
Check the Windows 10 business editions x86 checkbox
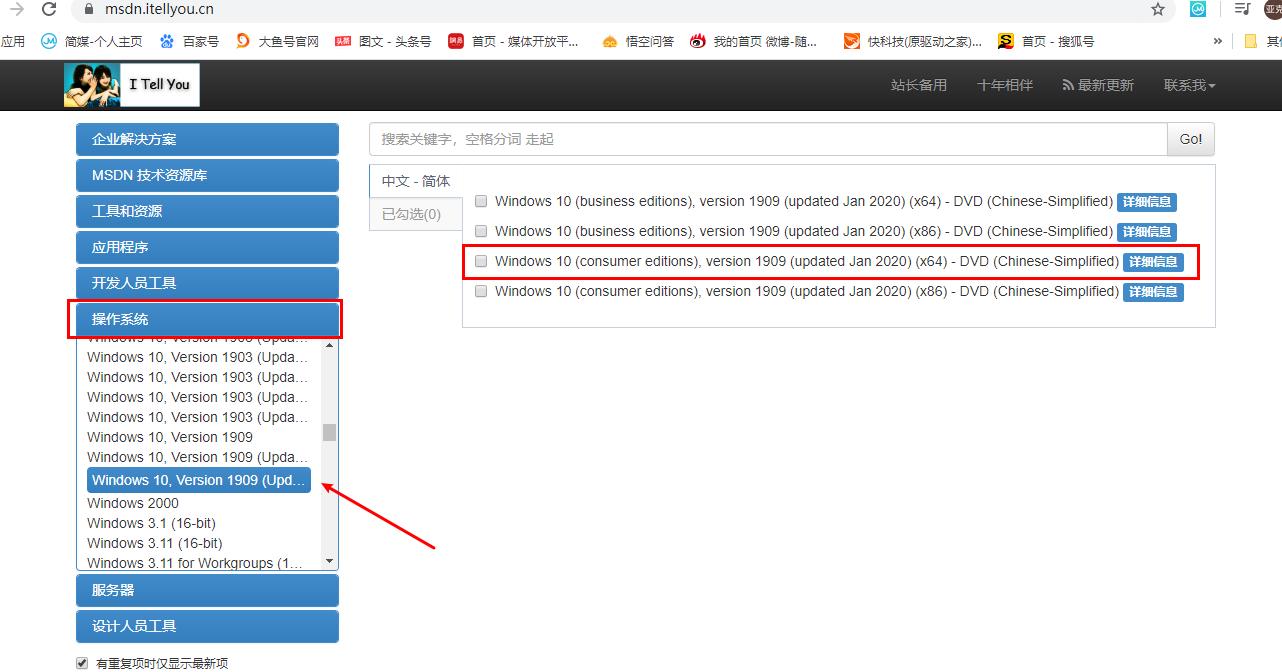tap(481, 231)
